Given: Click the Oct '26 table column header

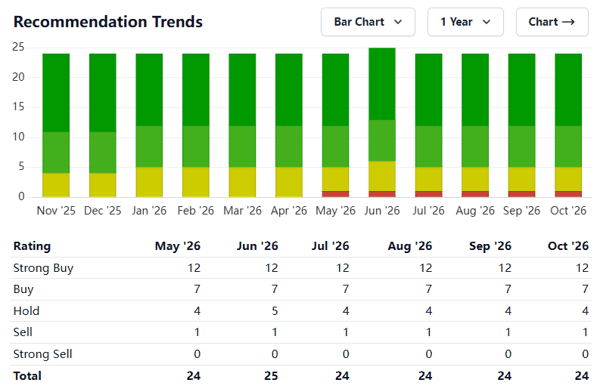Looking at the screenshot, I should tap(568, 246).
